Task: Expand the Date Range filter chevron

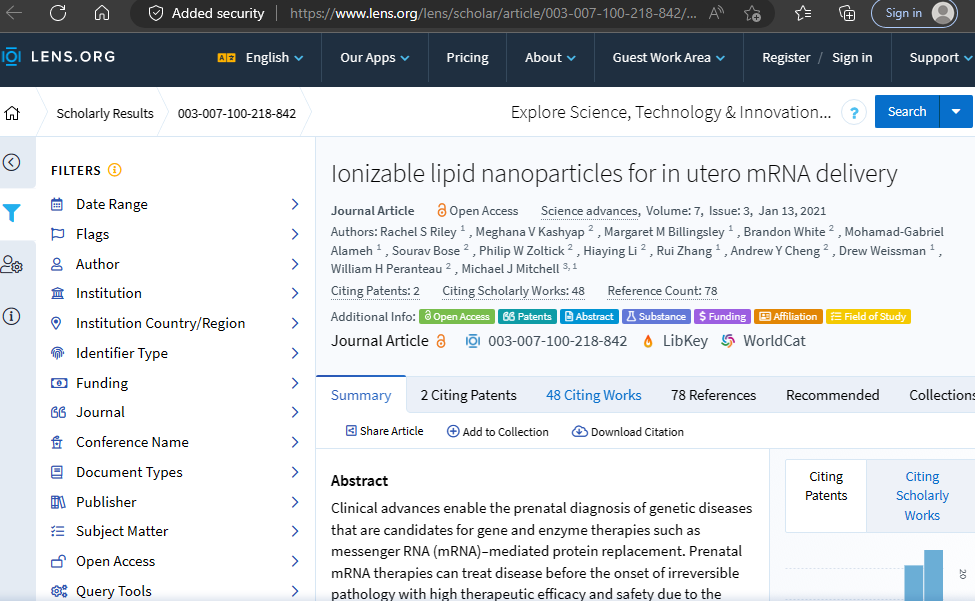Action: click(295, 204)
